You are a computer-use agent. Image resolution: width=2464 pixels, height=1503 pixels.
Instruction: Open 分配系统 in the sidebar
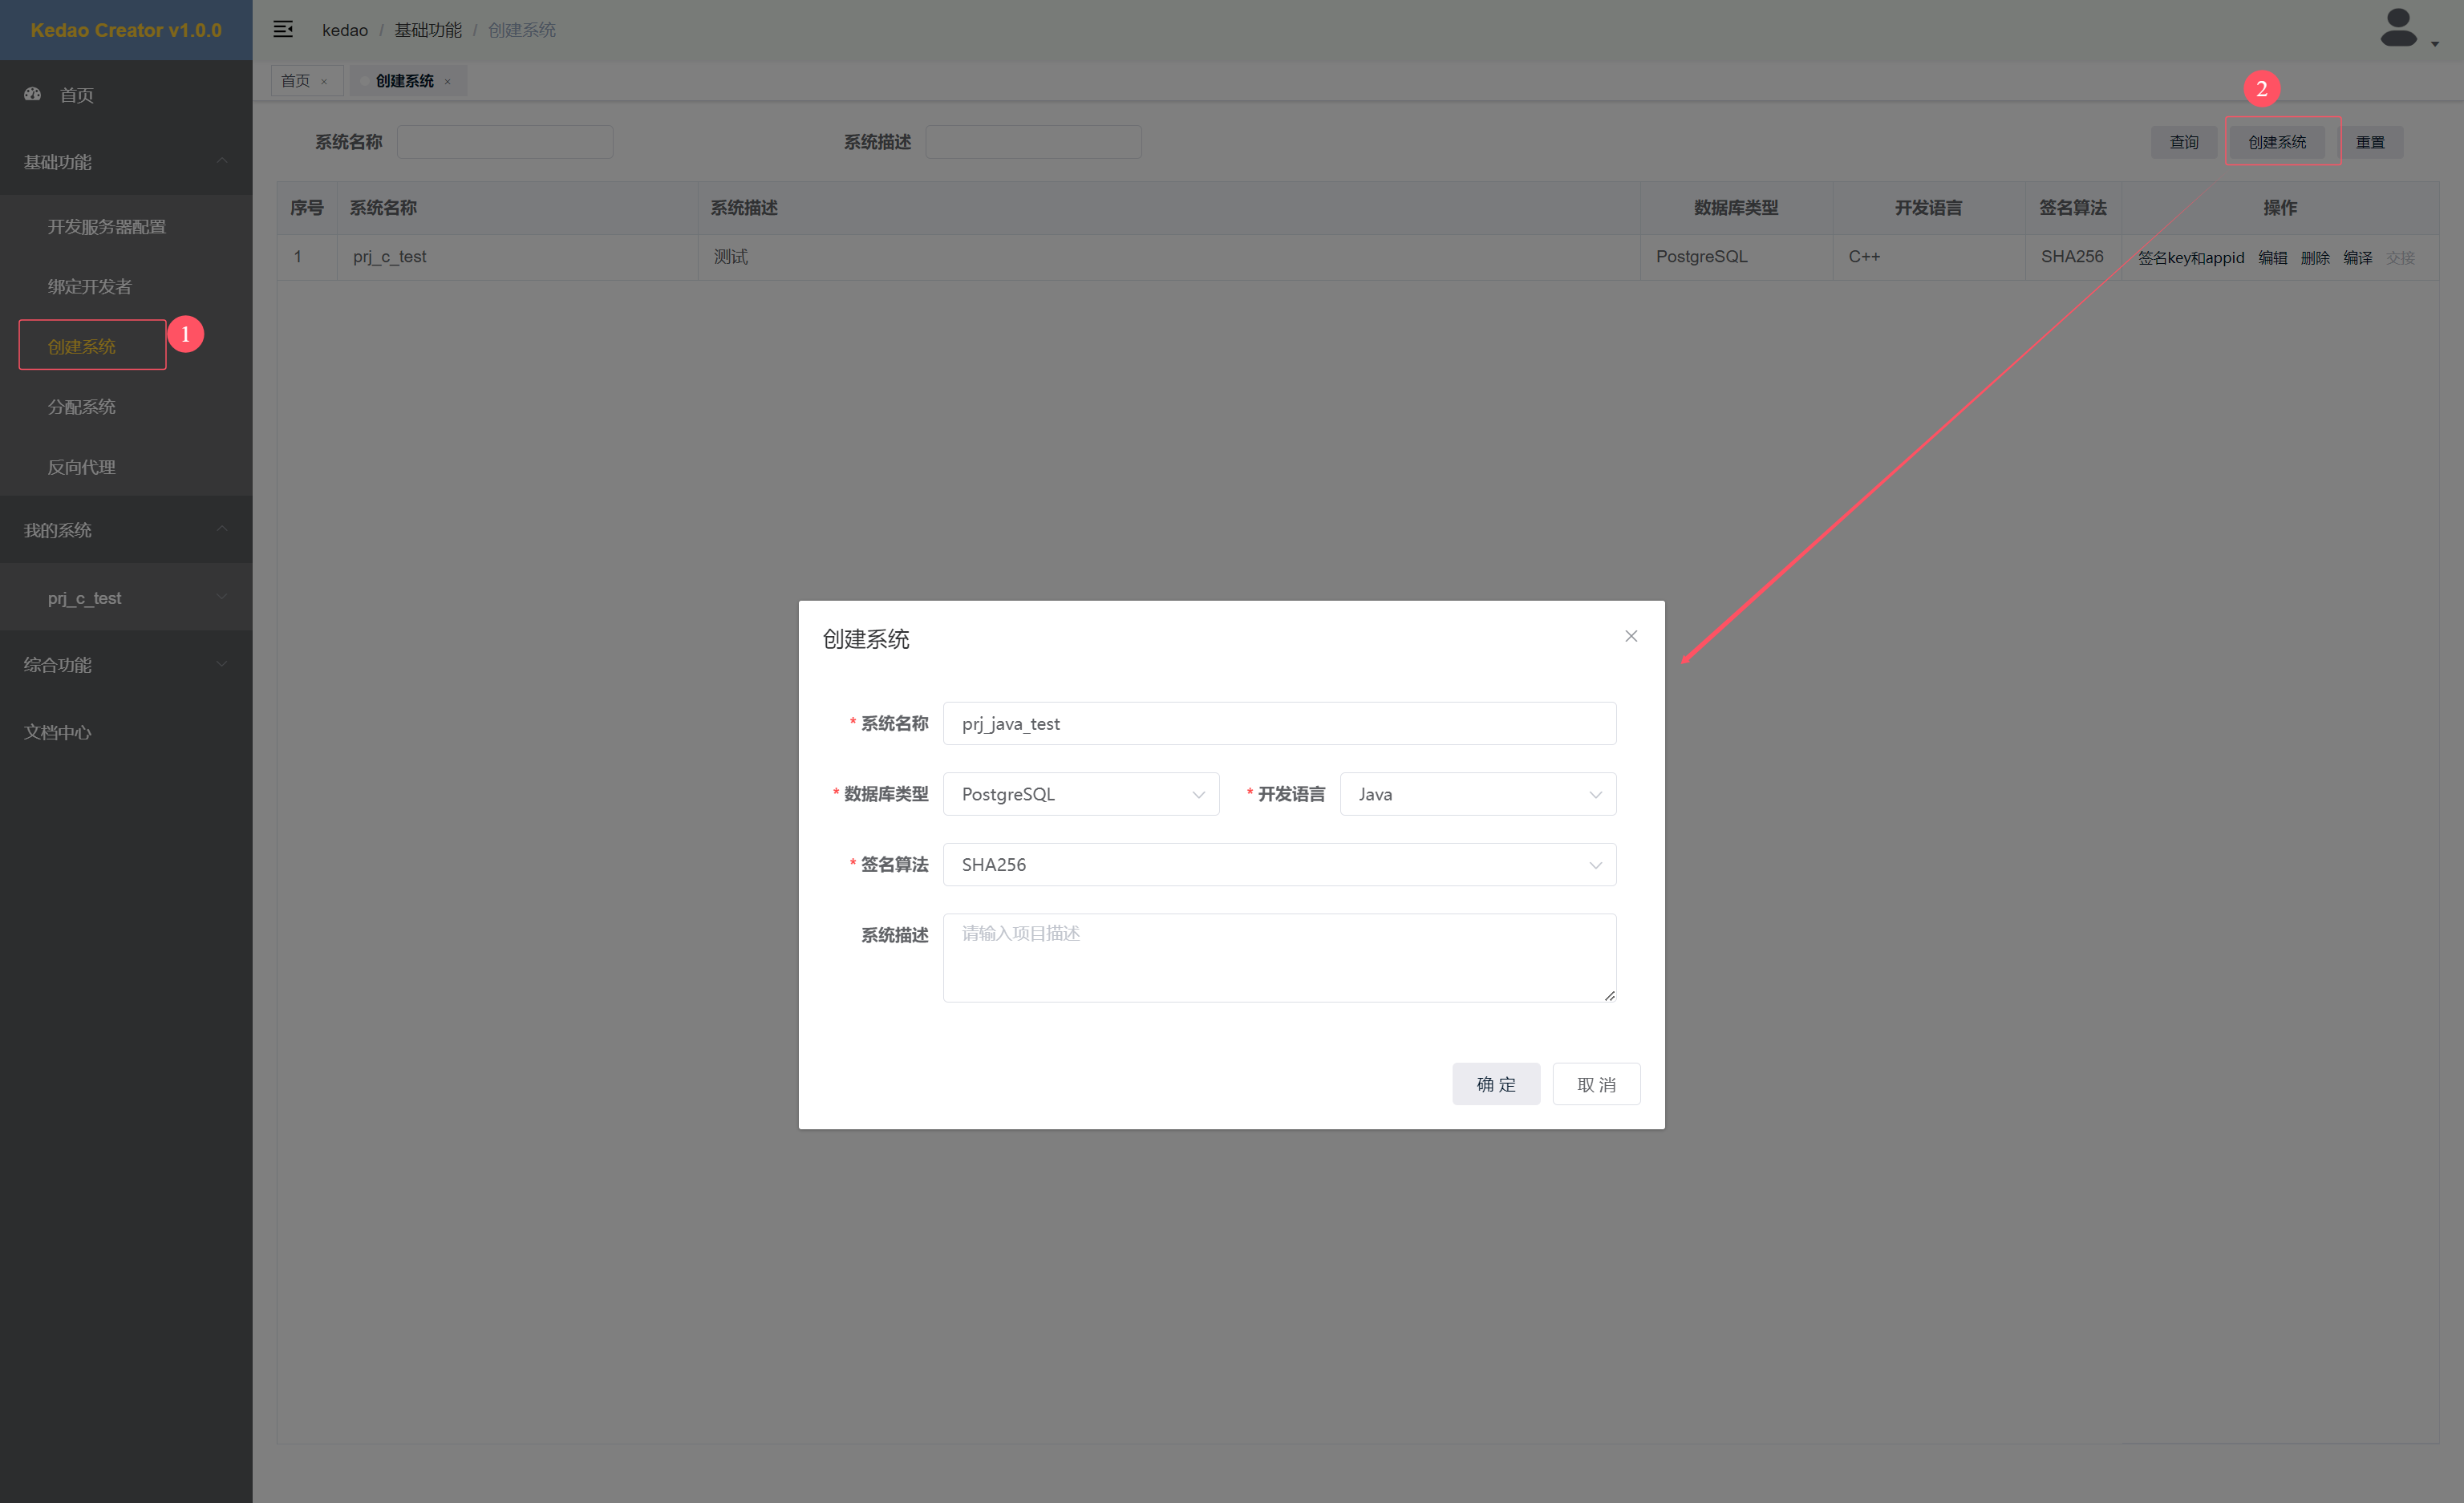click(x=82, y=407)
